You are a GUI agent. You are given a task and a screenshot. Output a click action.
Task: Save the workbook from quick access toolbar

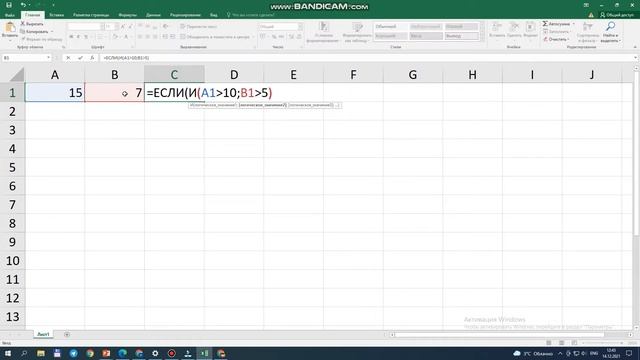[9, 5]
